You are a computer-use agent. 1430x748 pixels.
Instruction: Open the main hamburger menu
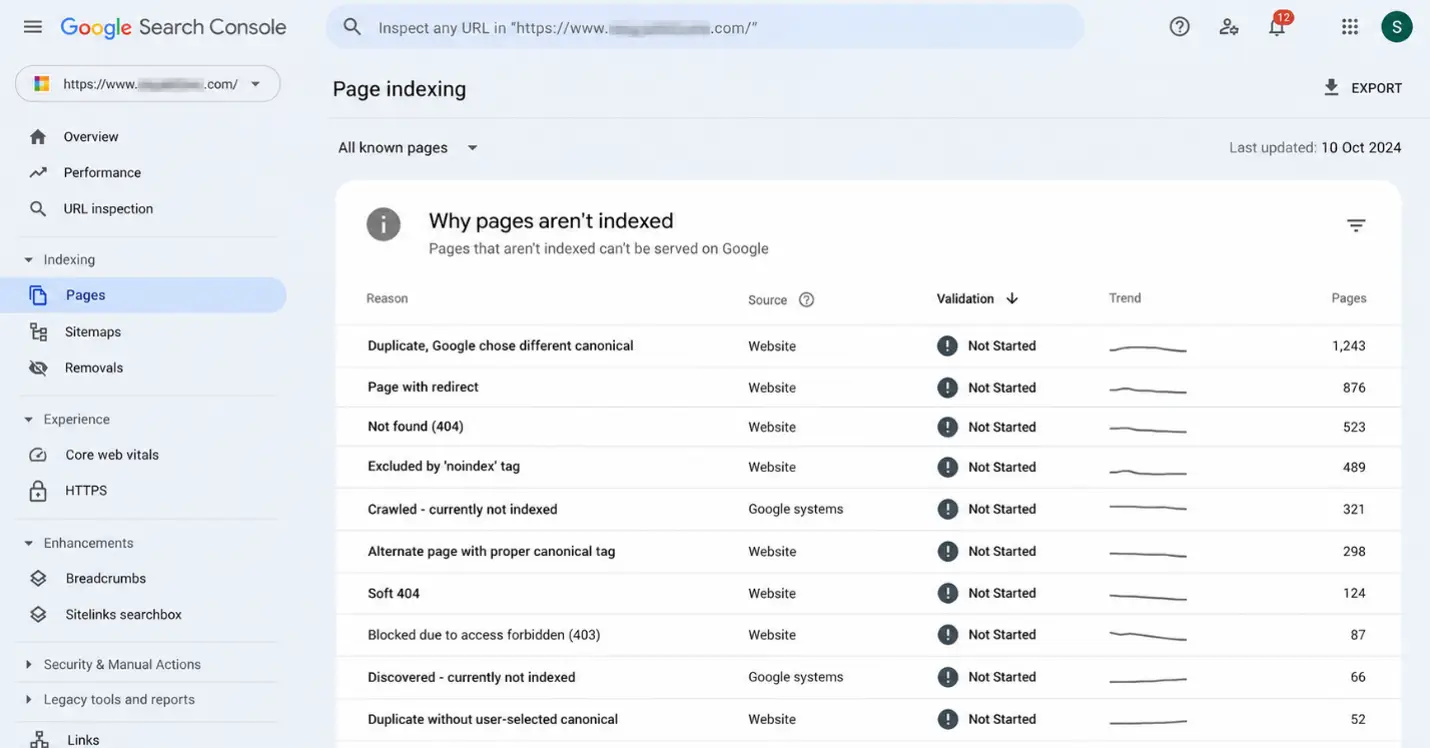[x=33, y=27]
